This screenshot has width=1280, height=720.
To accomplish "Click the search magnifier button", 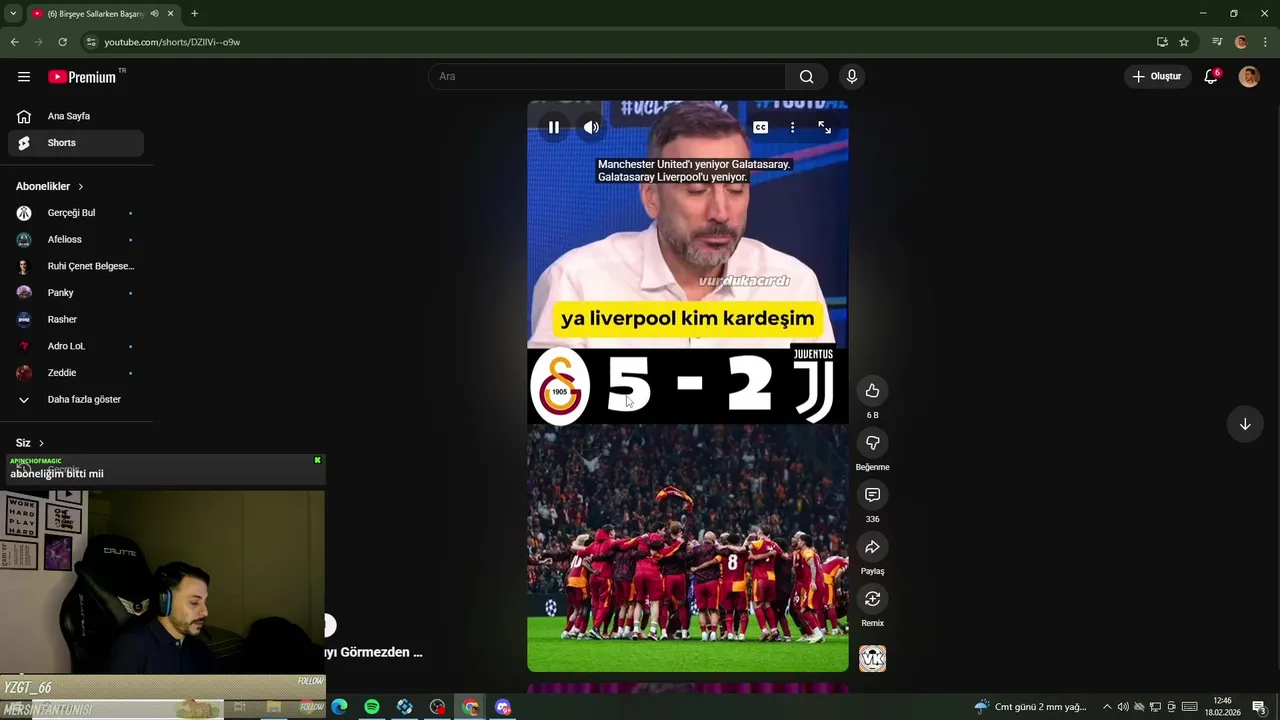I will click(806, 77).
